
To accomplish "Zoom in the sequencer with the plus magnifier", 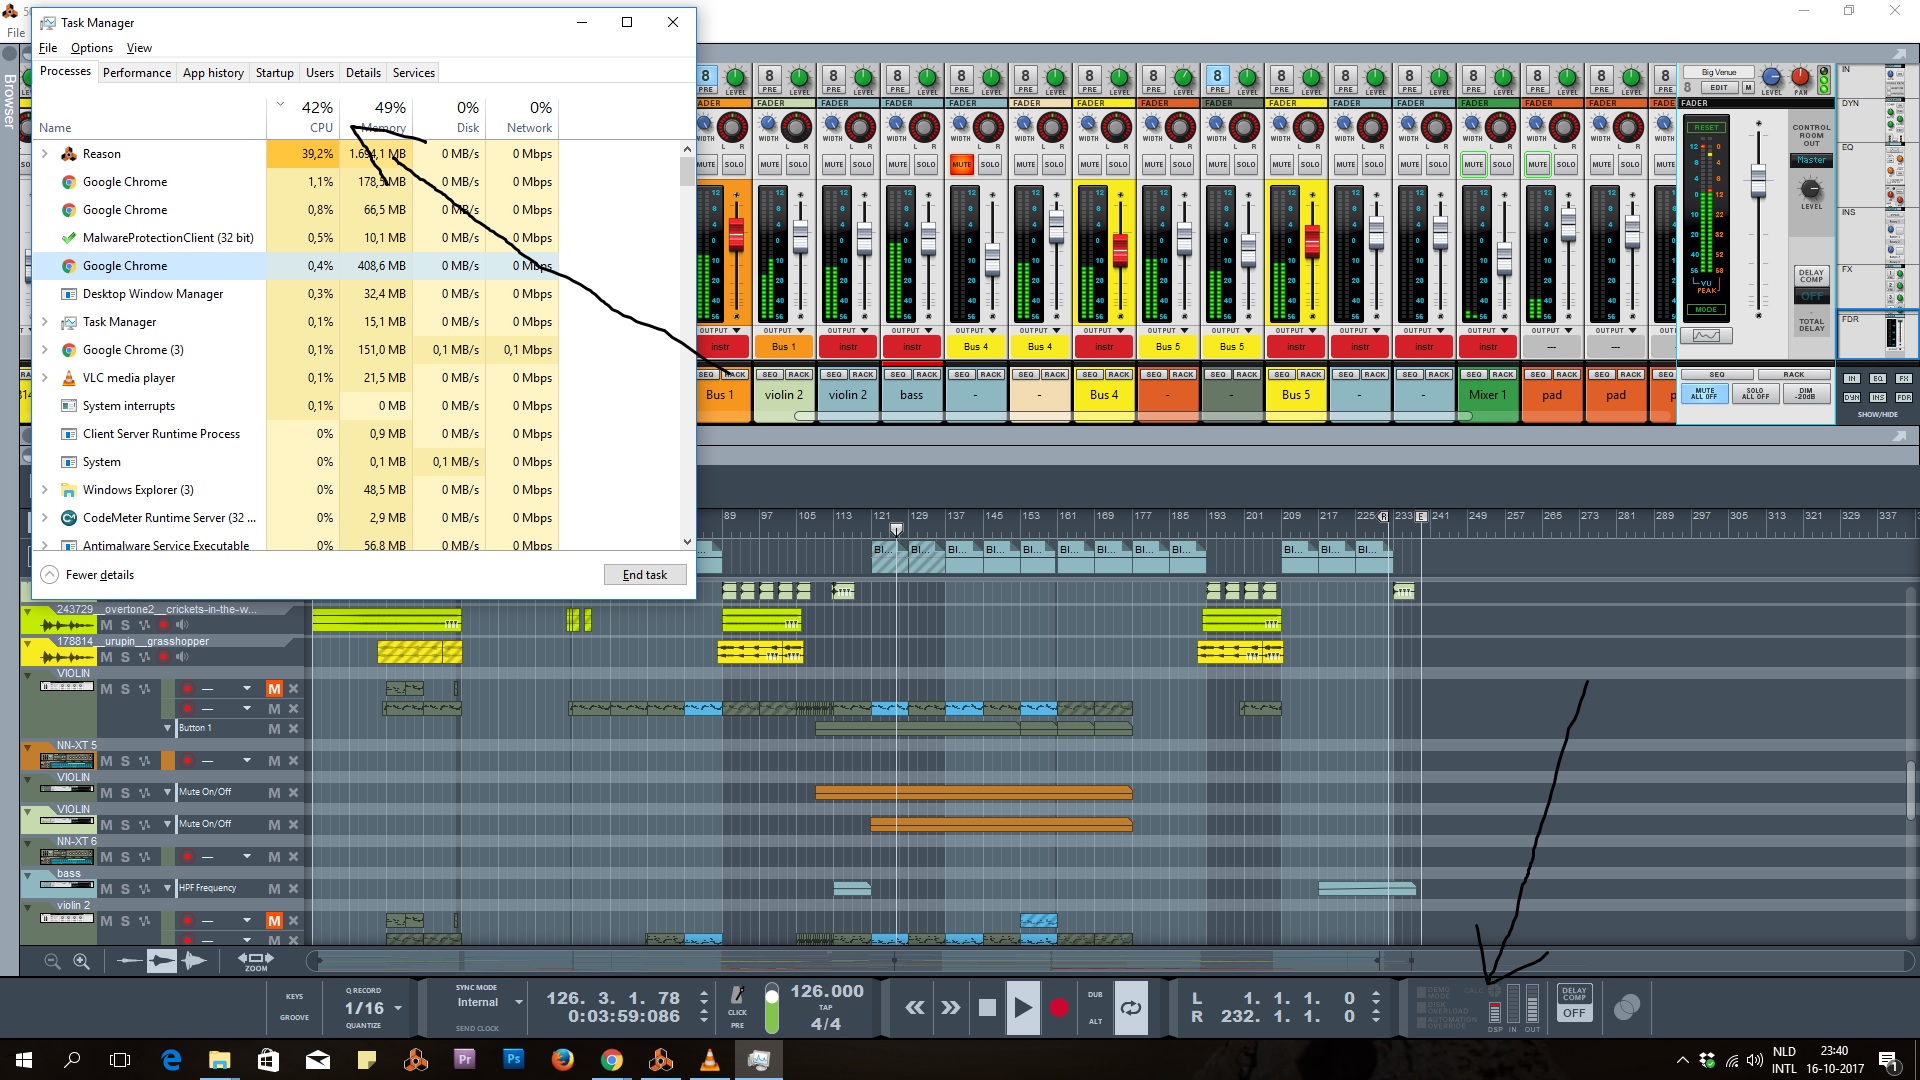I will click(x=81, y=961).
